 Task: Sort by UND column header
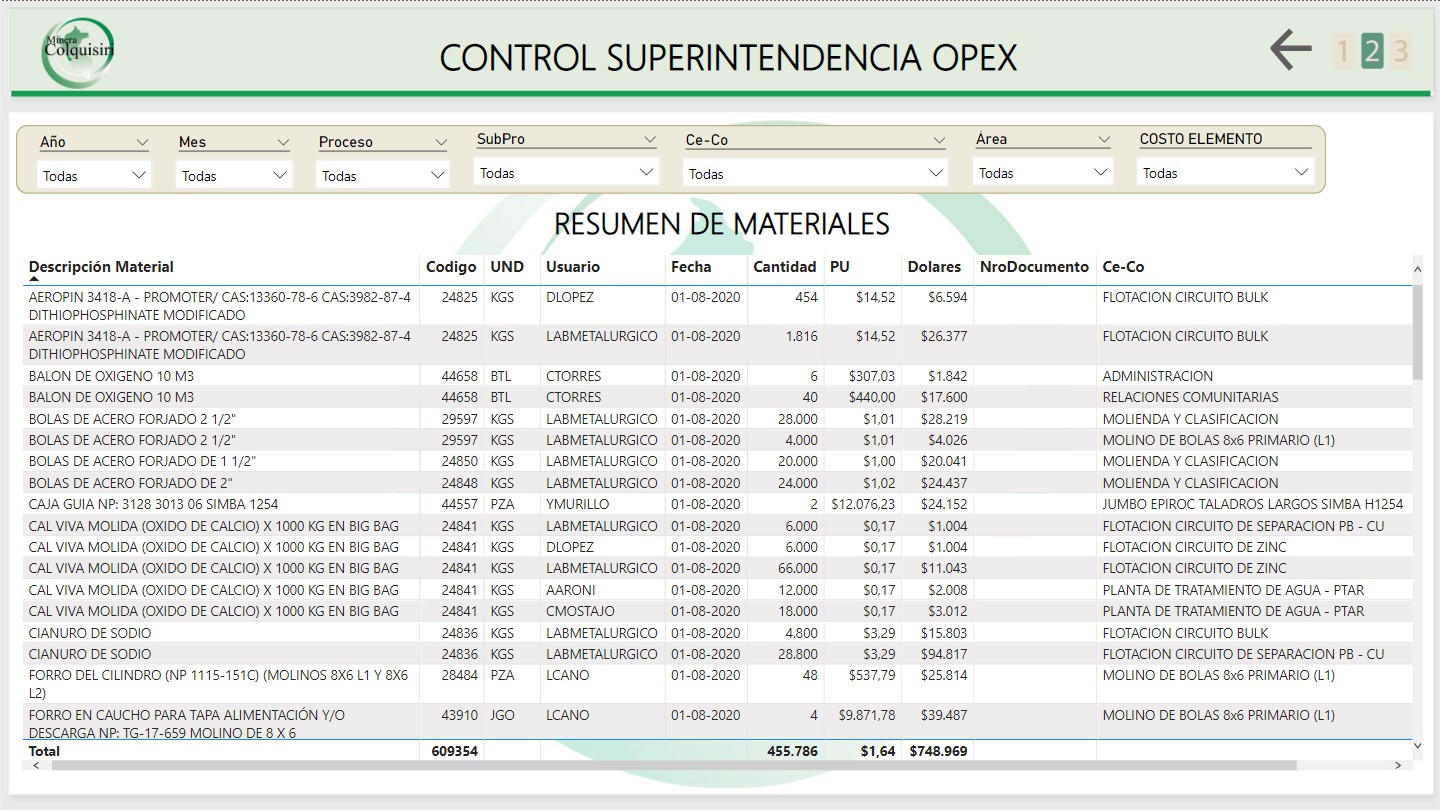pos(507,267)
